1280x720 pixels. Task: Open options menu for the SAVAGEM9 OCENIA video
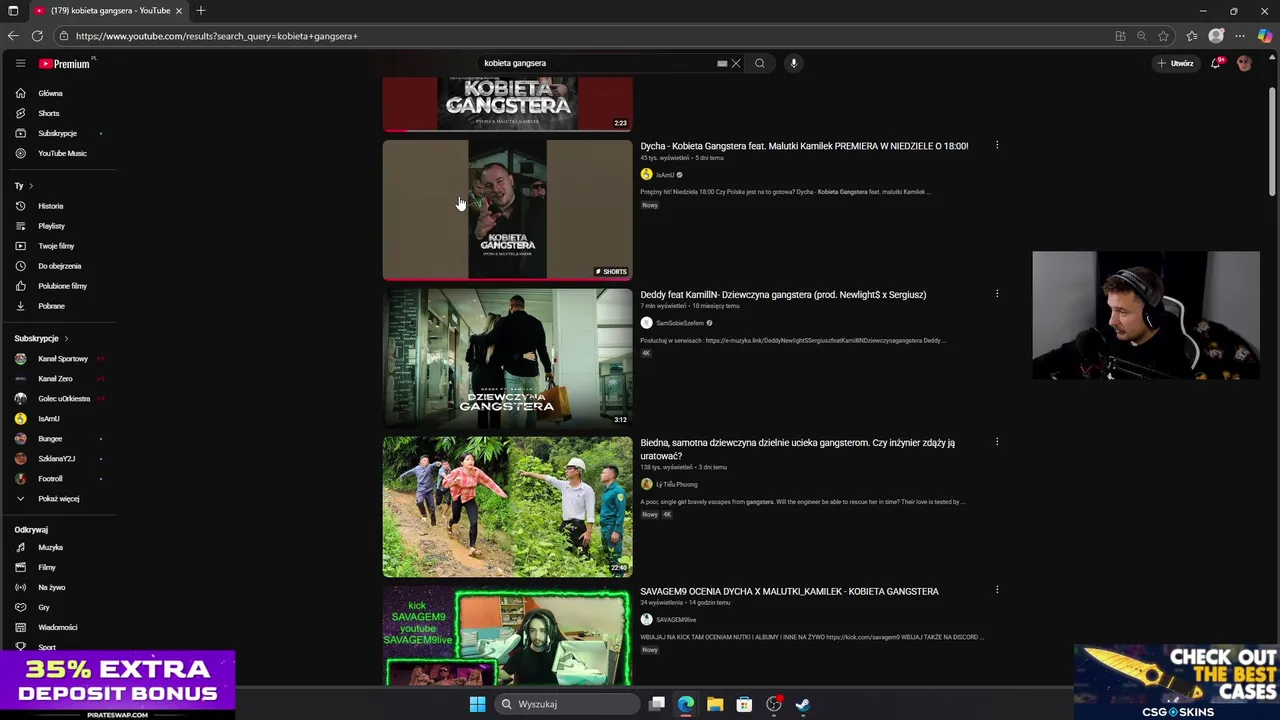(x=997, y=590)
